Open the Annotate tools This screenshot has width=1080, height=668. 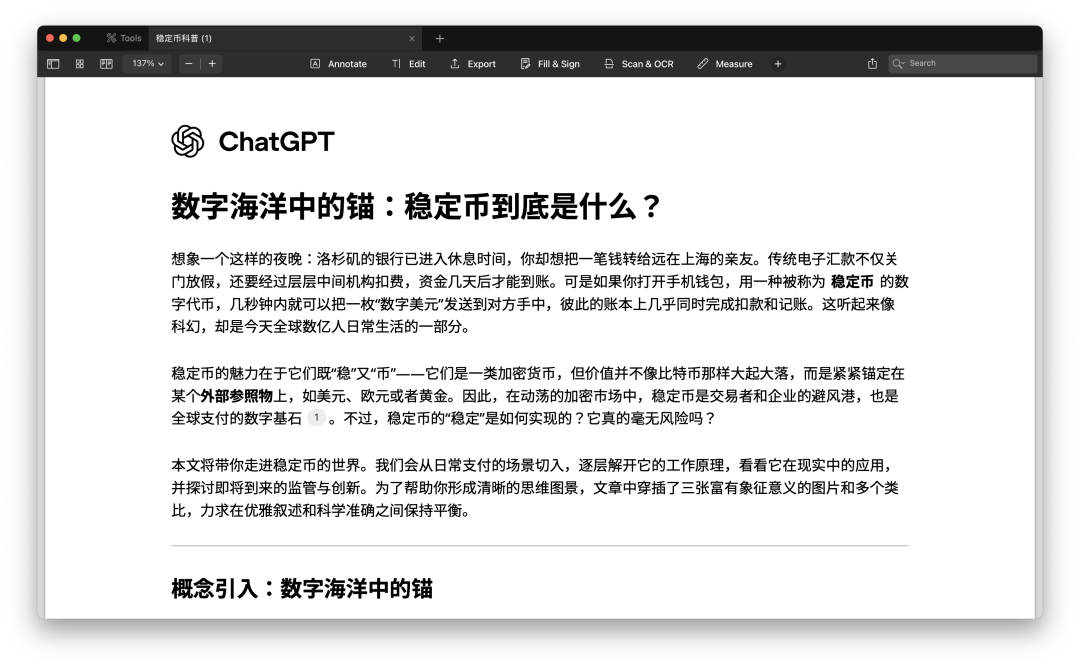[338, 64]
